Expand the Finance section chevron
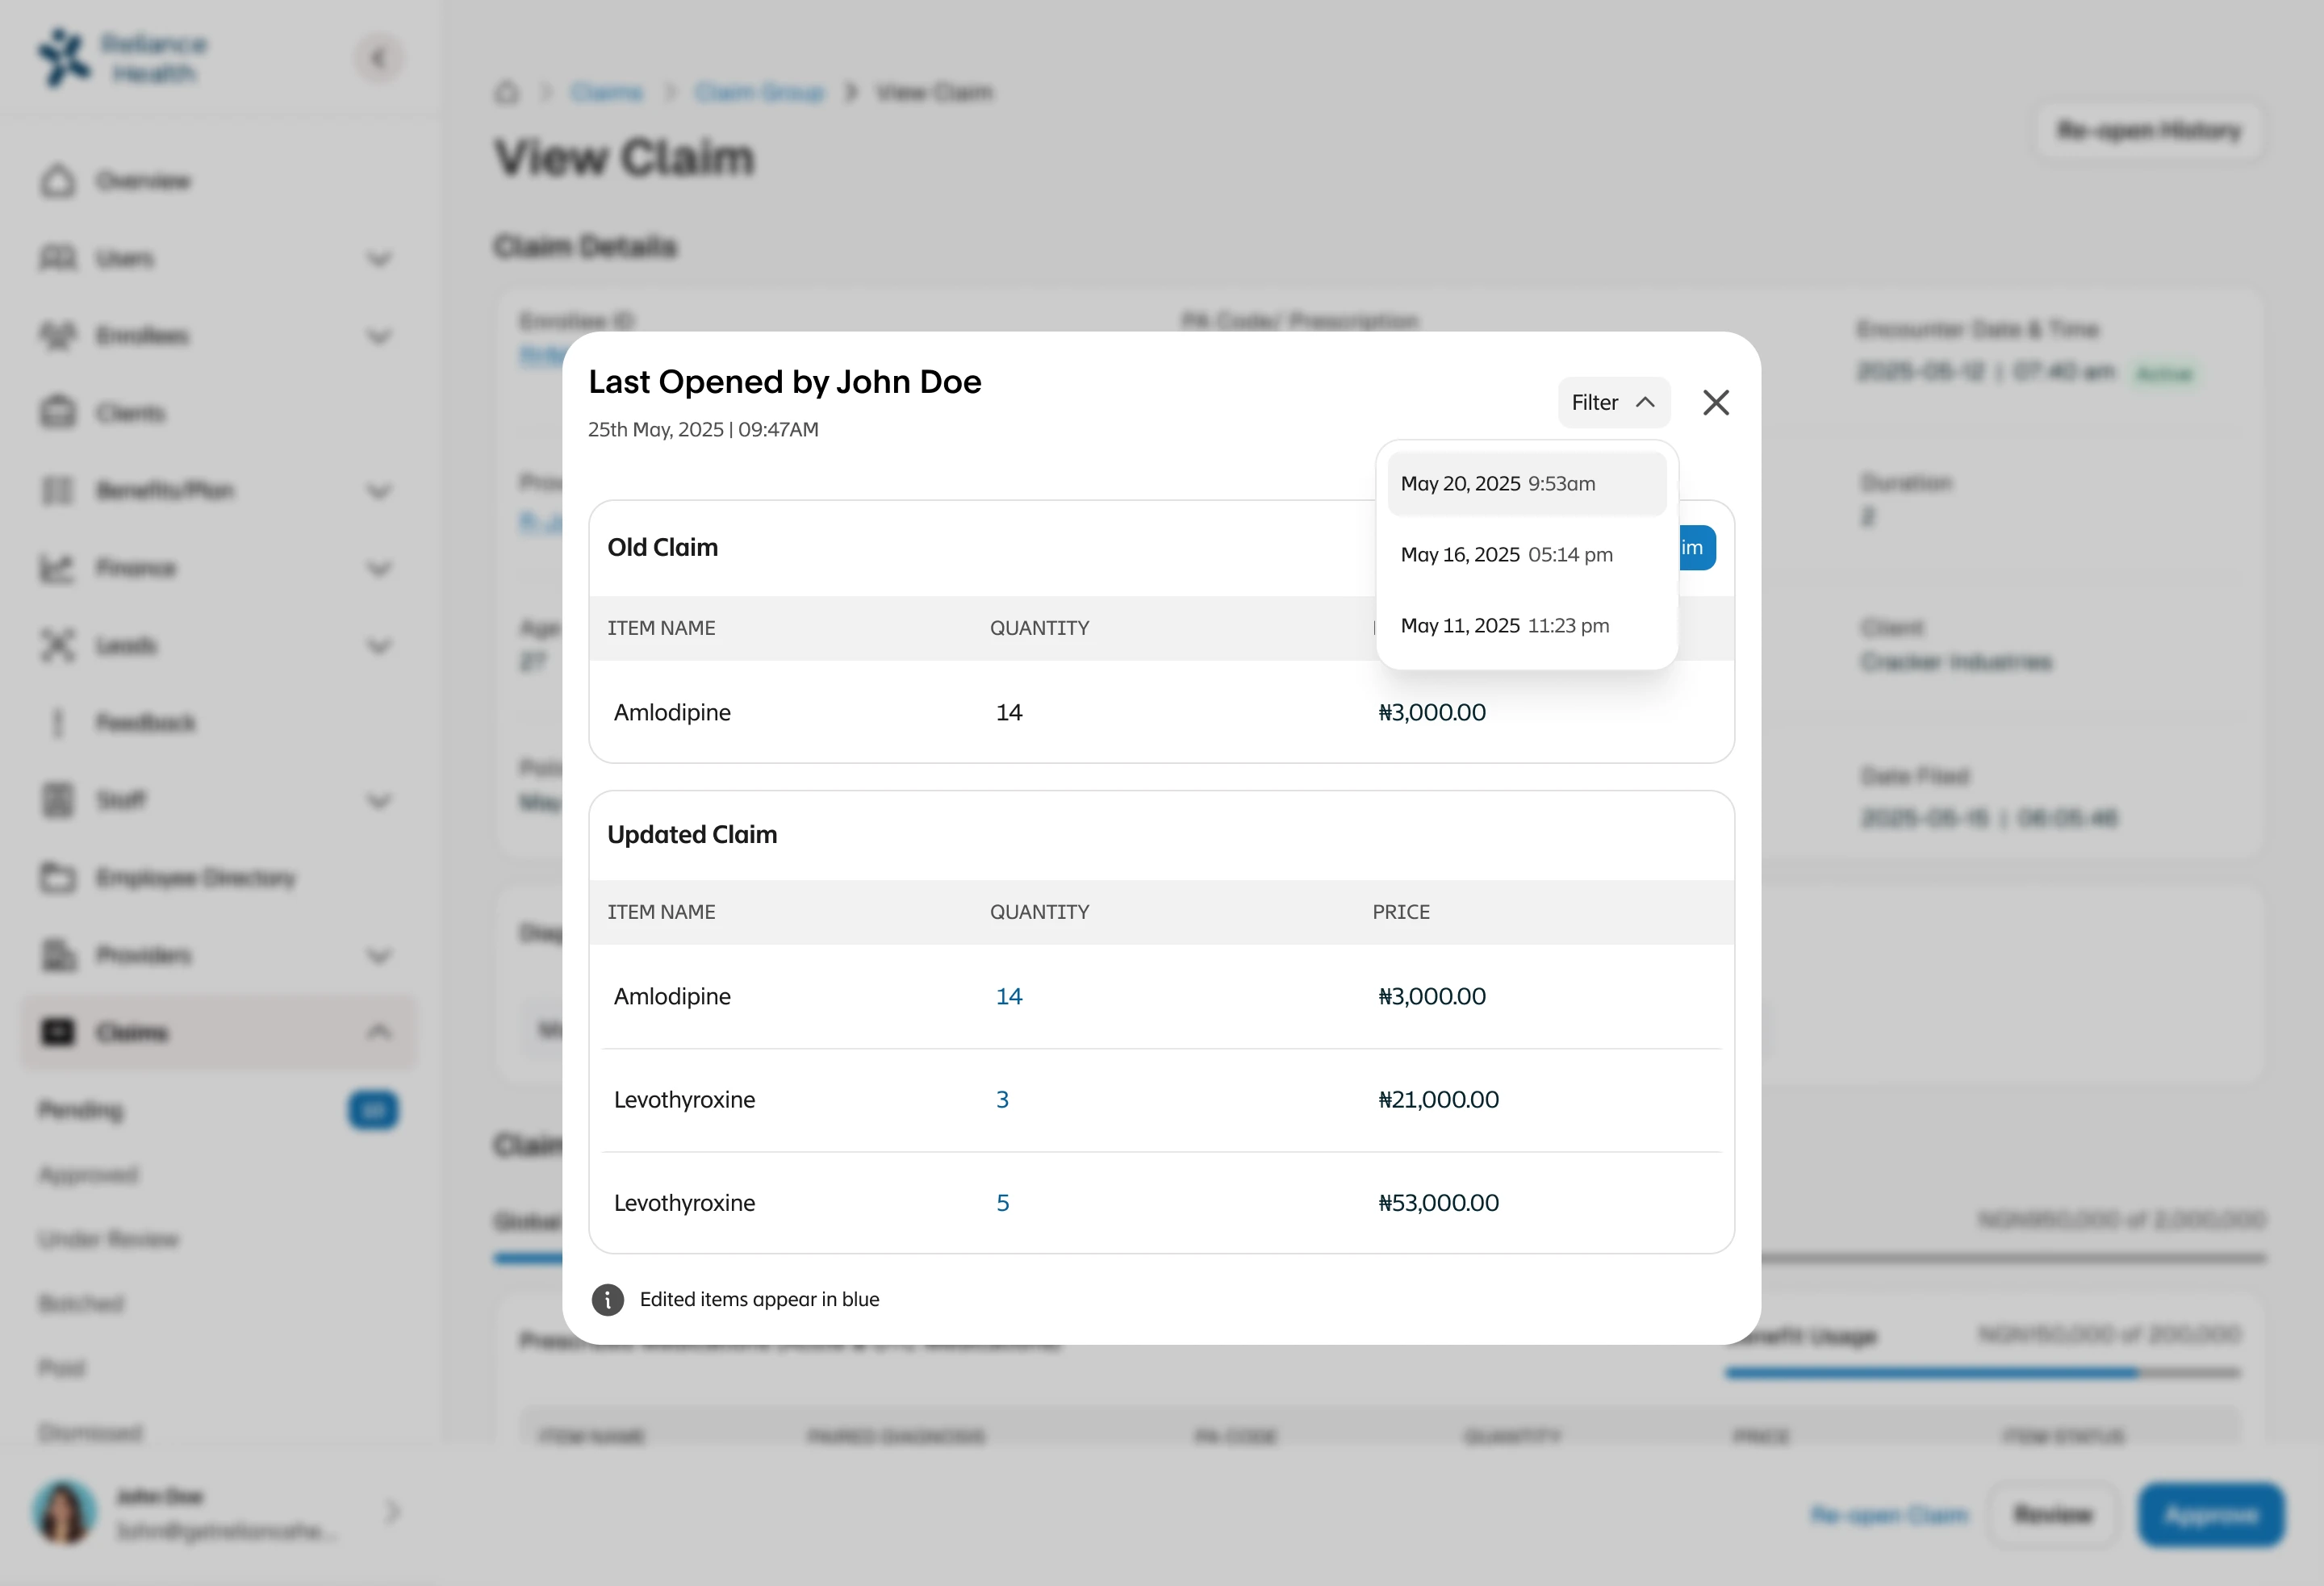This screenshot has width=2324, height=1586. [x=378, y=569]
